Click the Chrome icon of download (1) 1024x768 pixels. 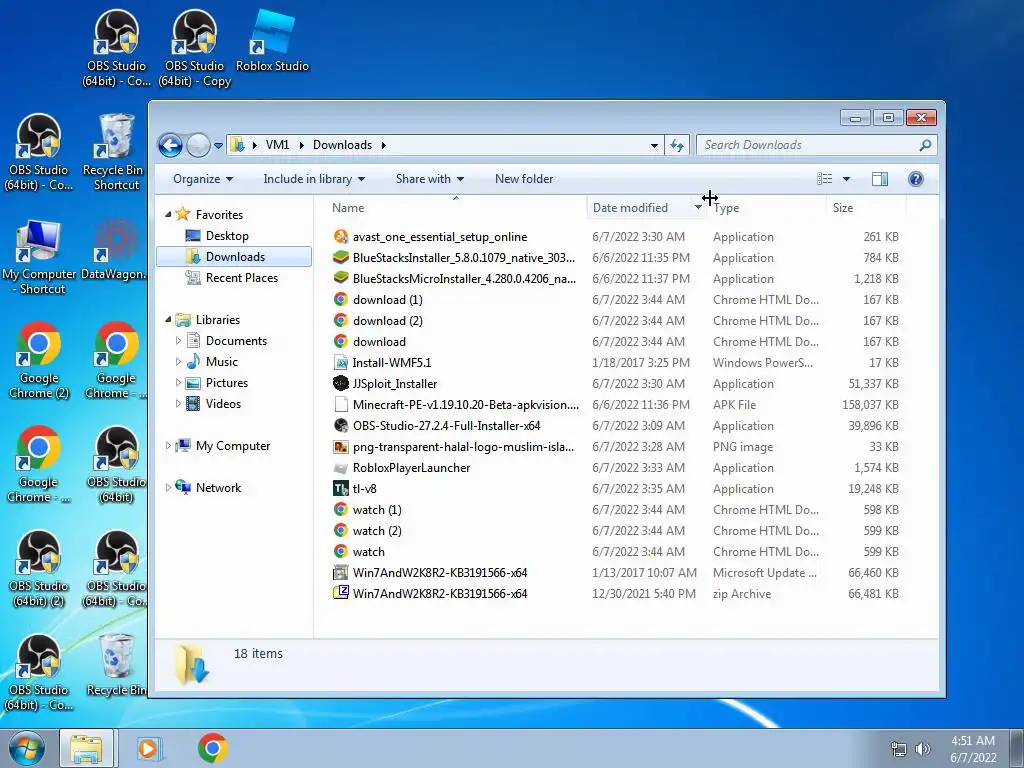tap(340, 300)
